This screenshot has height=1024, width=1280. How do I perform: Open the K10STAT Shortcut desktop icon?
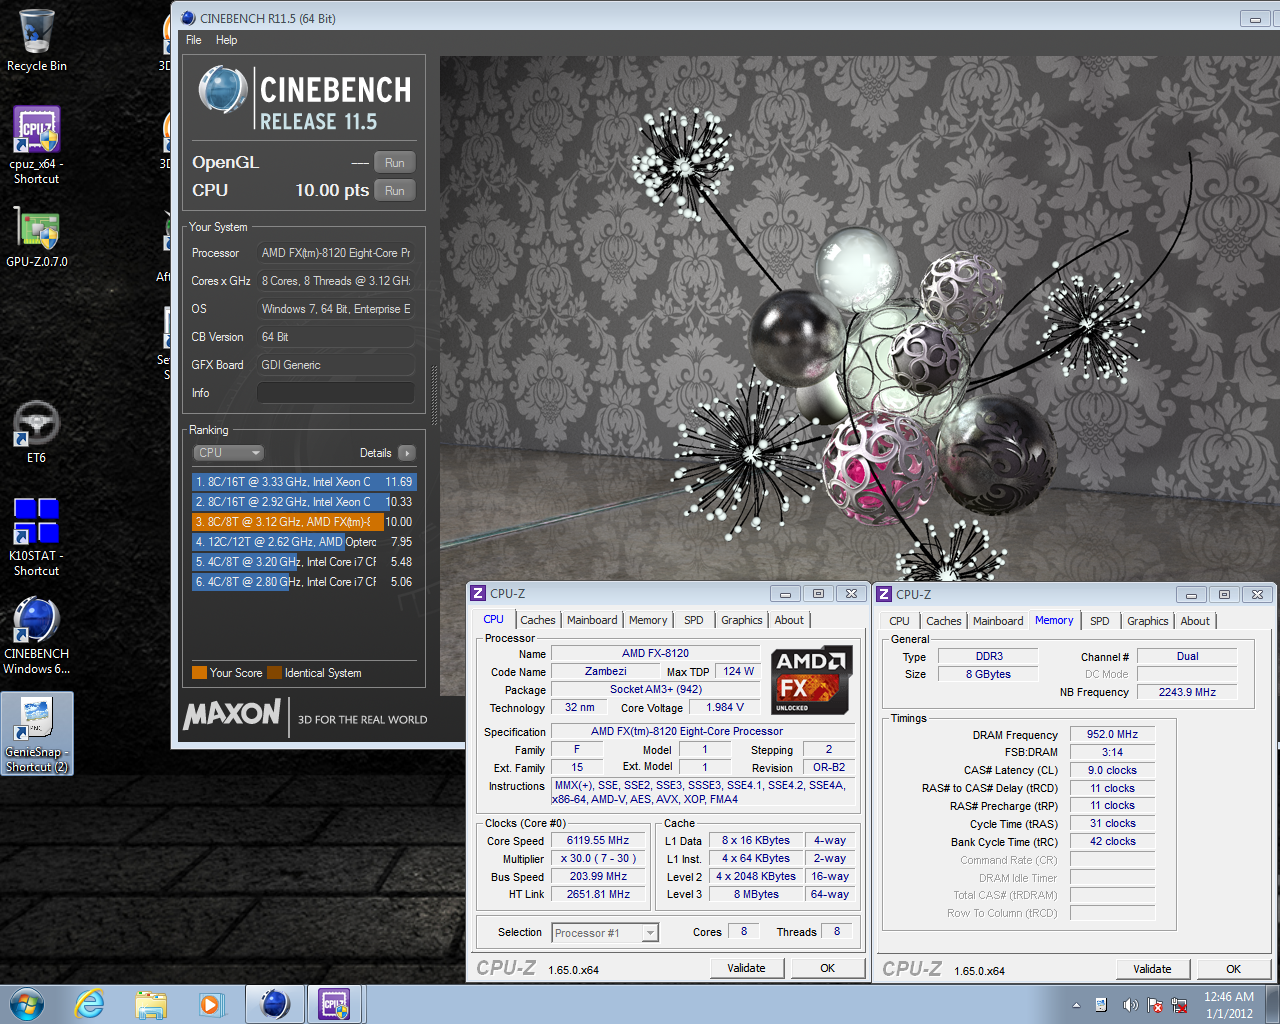pos(36,536)
